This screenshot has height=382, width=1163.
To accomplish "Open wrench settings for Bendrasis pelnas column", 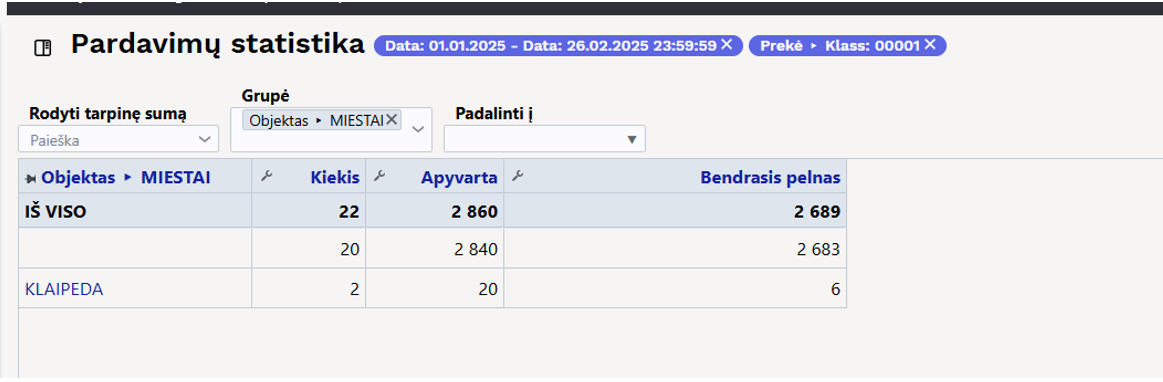I will click(x=517, y=177).
